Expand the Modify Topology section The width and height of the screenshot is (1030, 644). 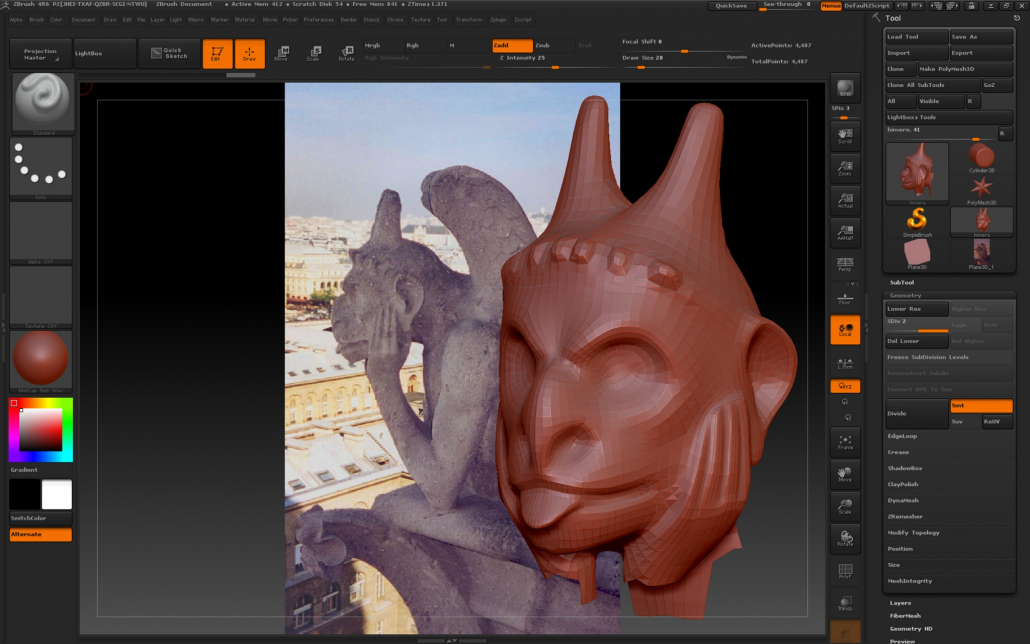(x=913, y=532)
